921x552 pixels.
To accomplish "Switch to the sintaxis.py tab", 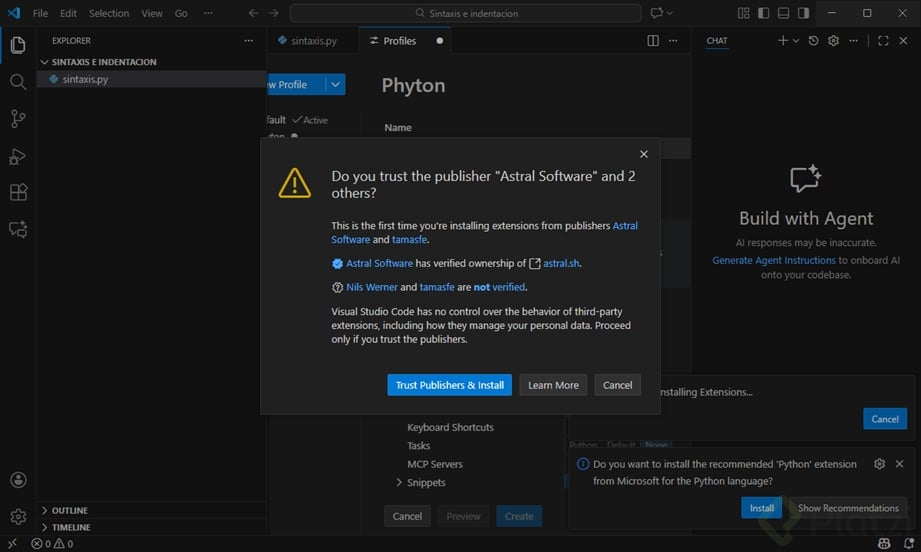I will click(313, 41).
